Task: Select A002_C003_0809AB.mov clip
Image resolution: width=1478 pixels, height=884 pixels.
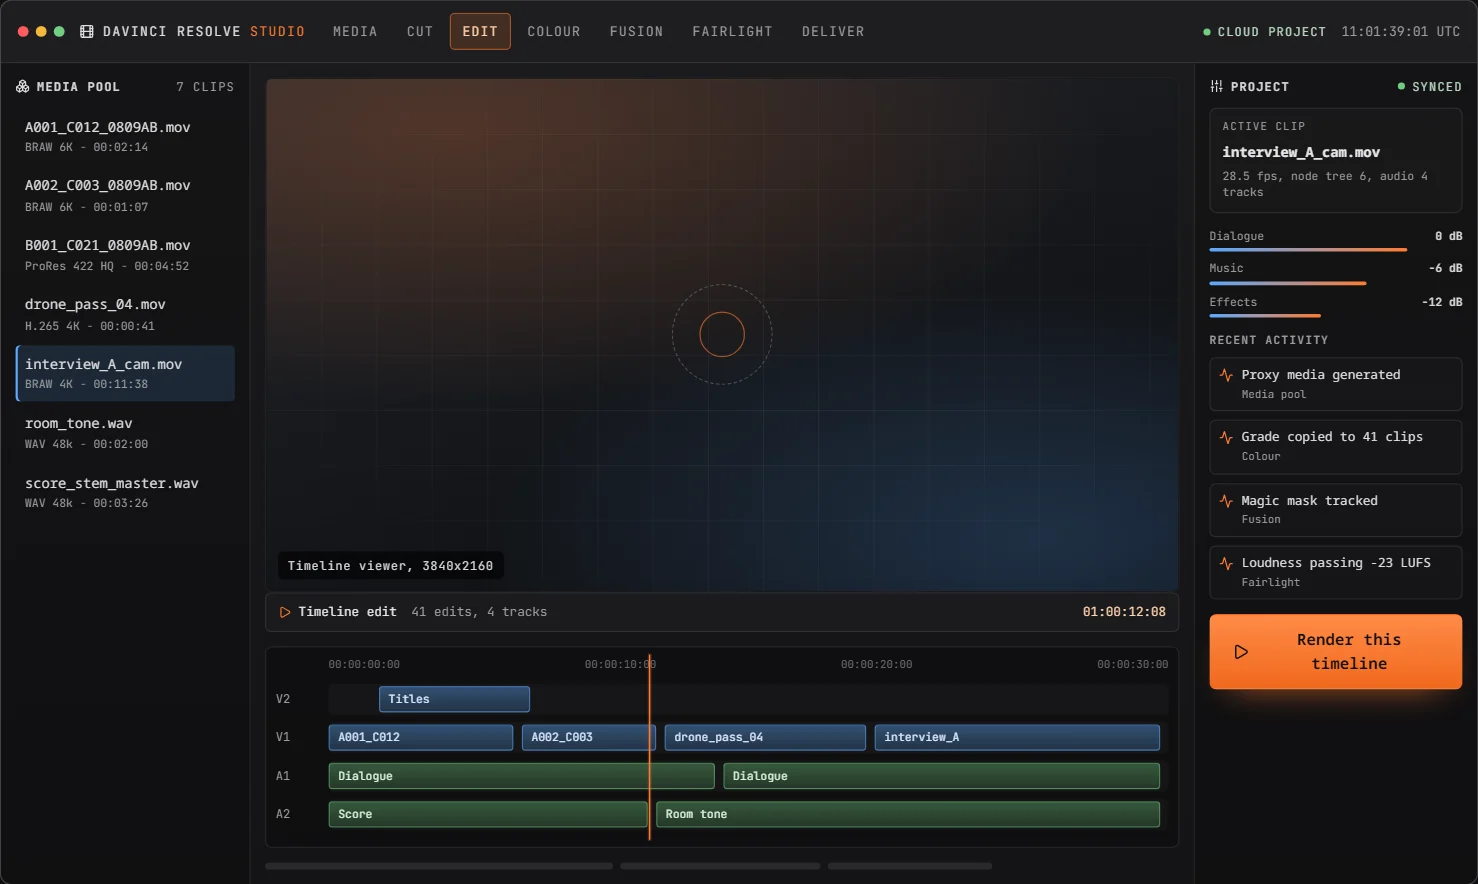Action: coord(126,196)
